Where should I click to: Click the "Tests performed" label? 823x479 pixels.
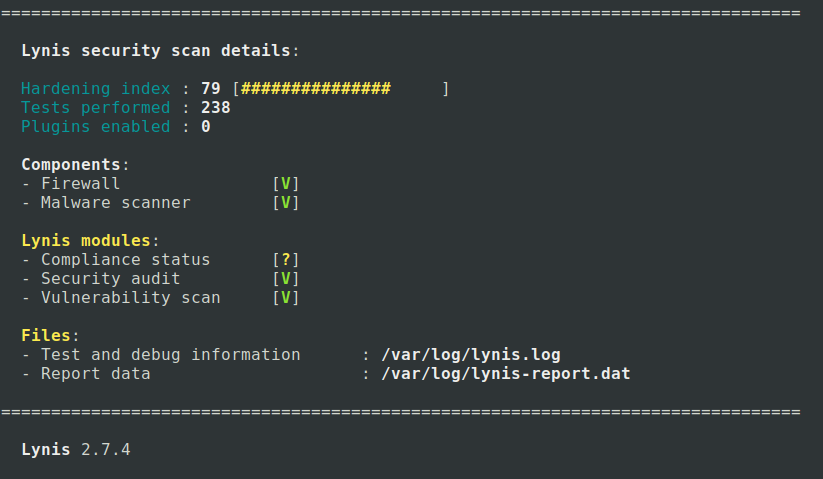95,107
